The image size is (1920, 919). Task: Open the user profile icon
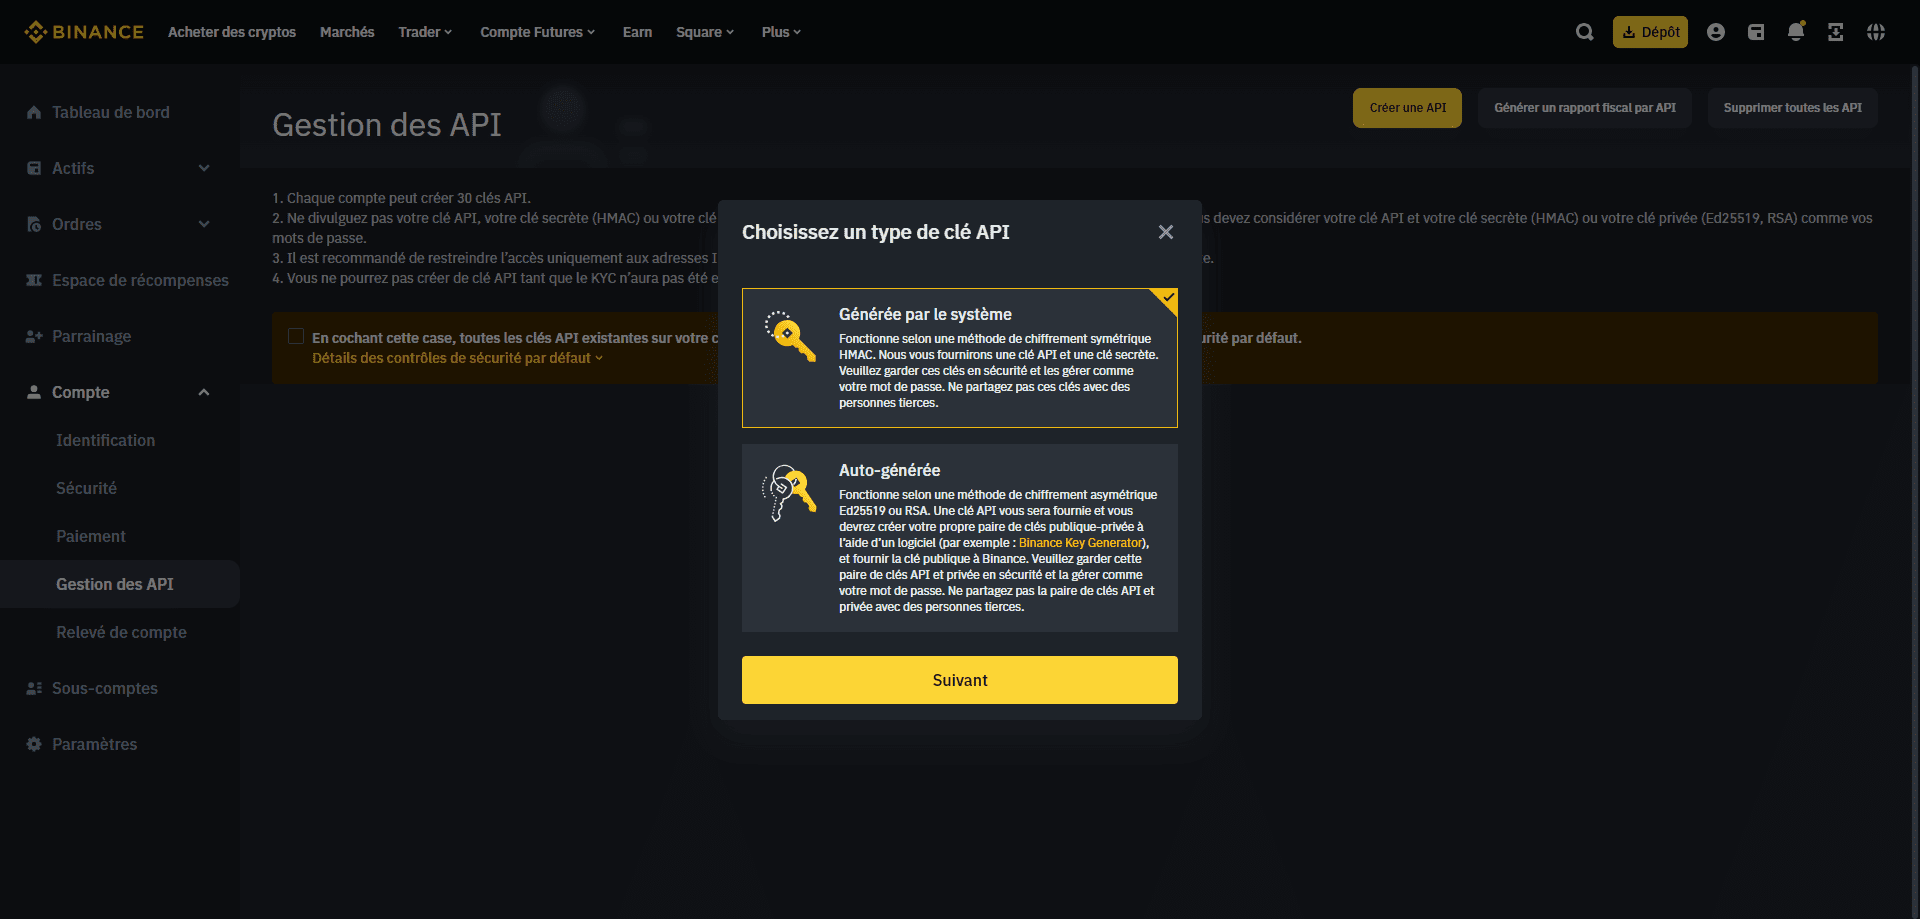click(1716, 32)
